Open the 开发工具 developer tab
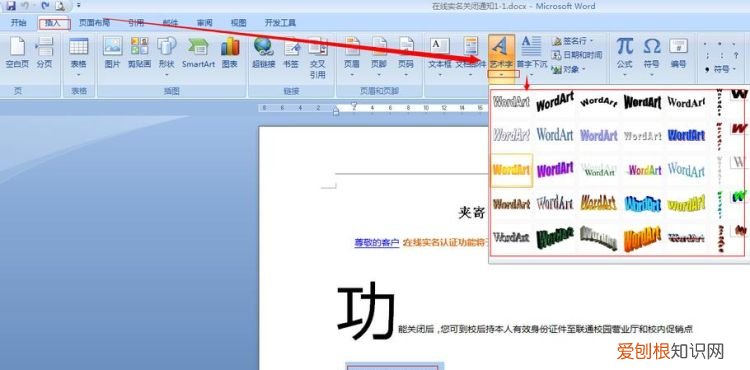This screenshot has height=370, width=750. click(x=280, y=22)
